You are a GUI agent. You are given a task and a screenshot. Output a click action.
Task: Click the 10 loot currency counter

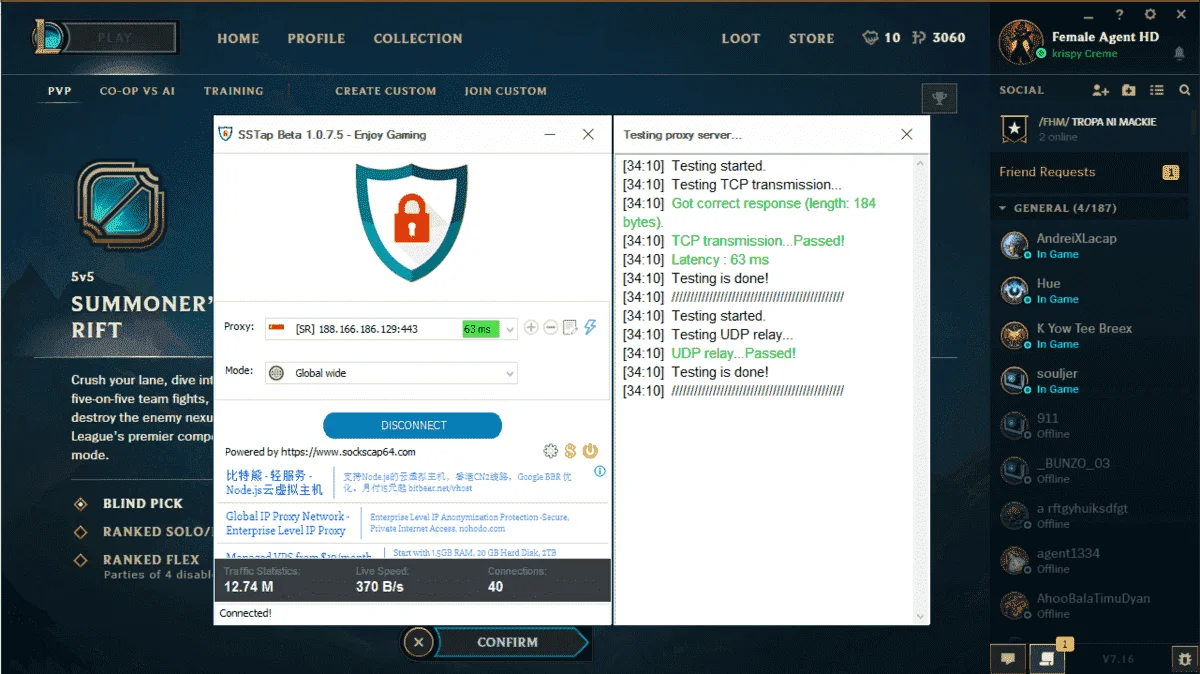click(x=881, y=38)
